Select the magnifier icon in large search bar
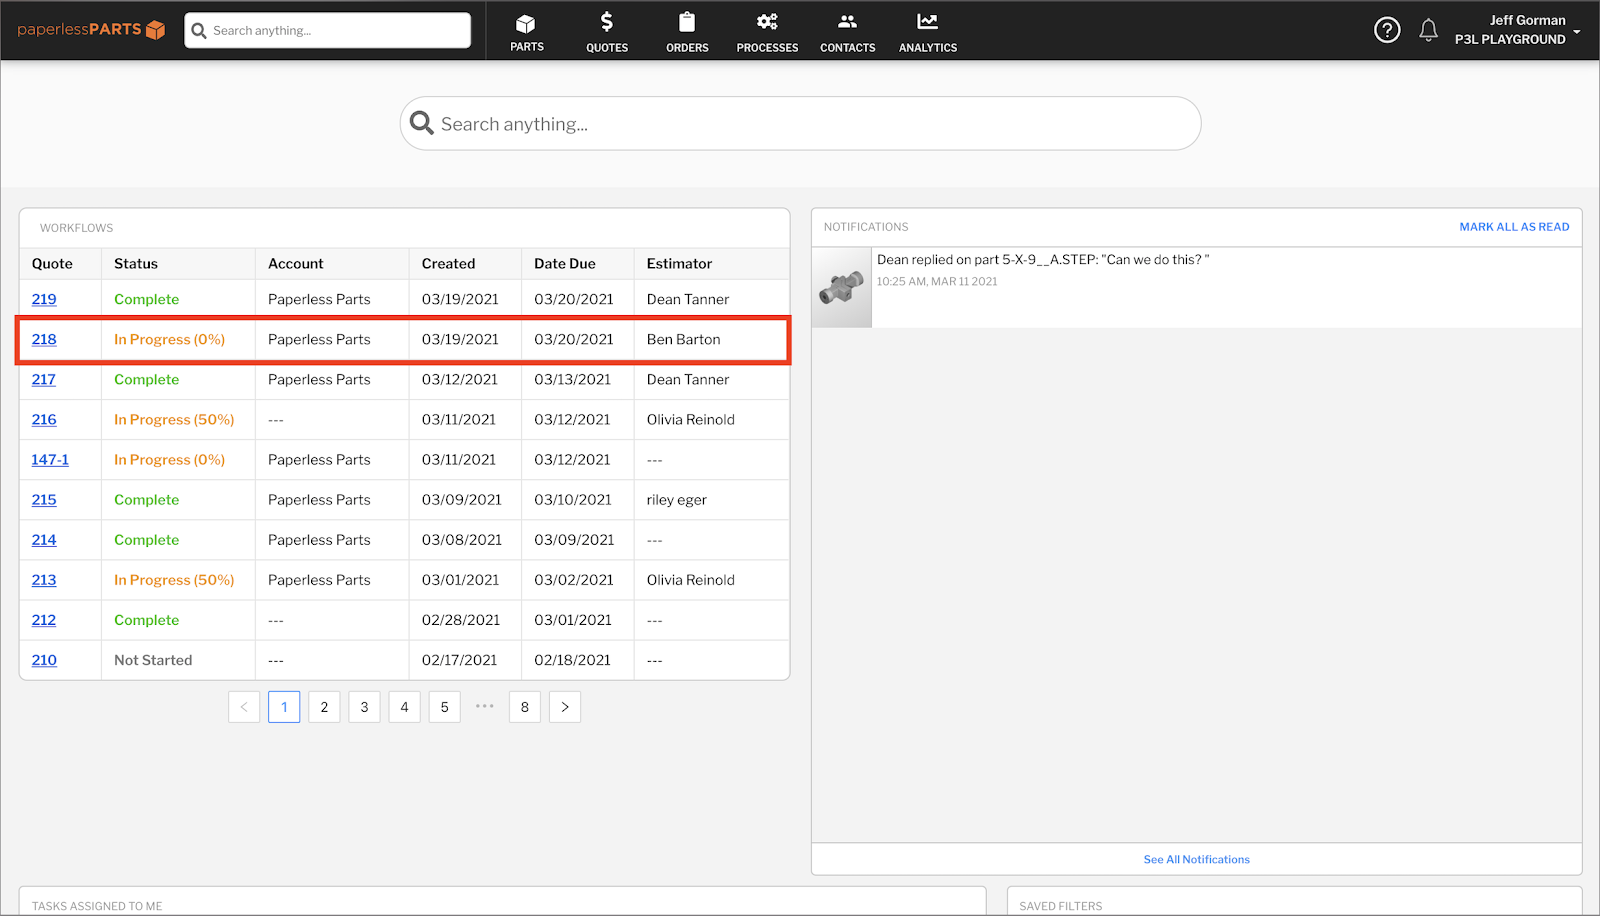Viewport: 1600px width, 916px height. (422, 123)
